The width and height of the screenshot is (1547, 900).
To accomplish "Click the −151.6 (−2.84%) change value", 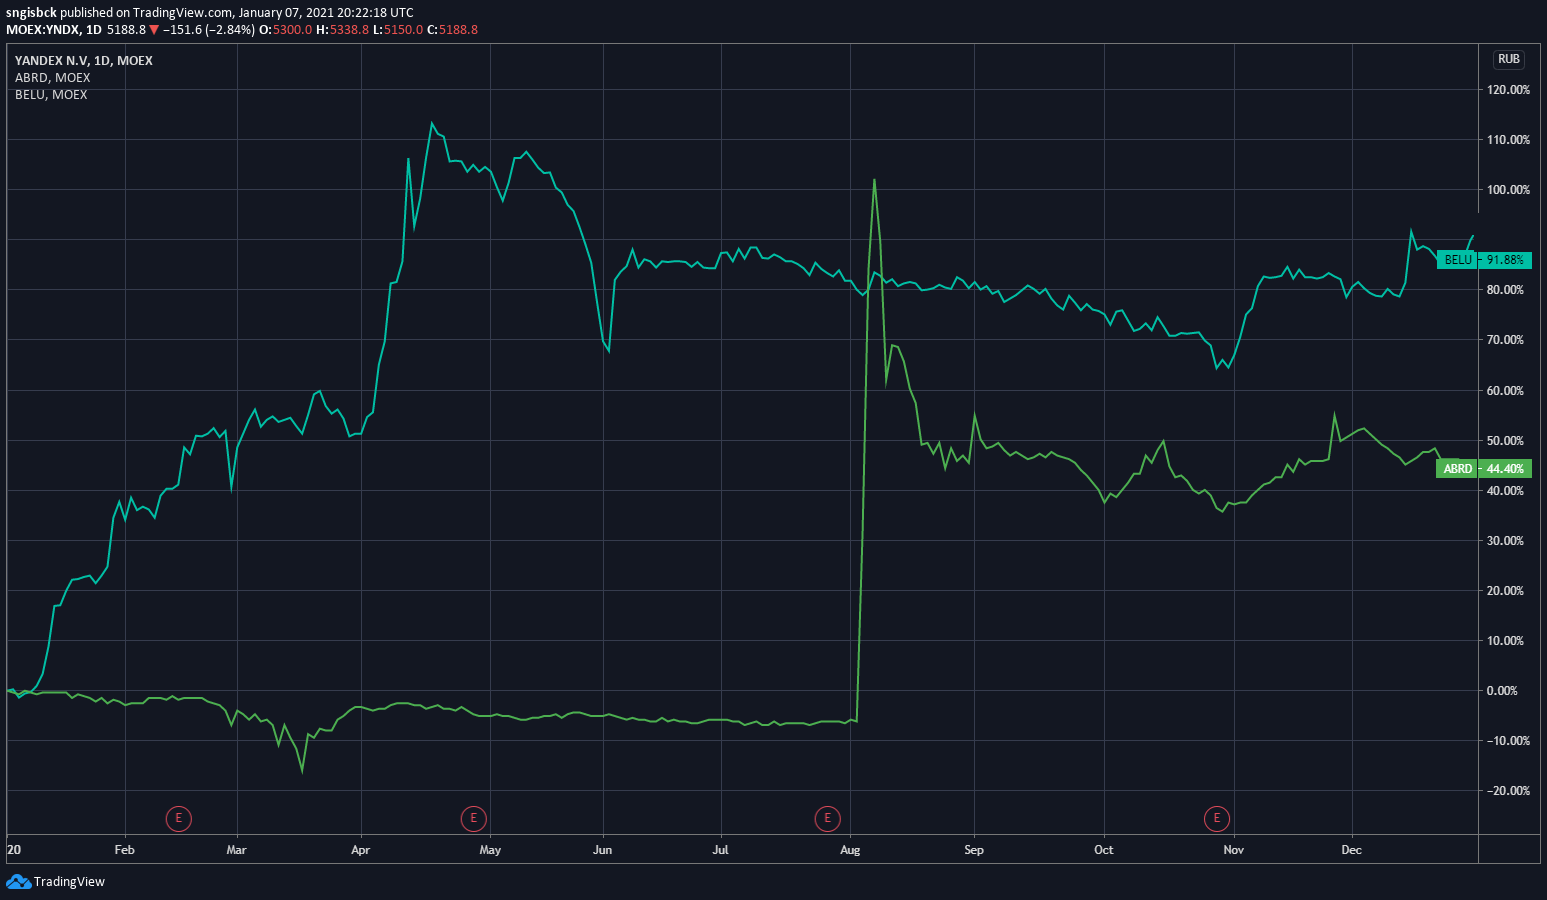I will pyautogui.click(x=208, y=30).
